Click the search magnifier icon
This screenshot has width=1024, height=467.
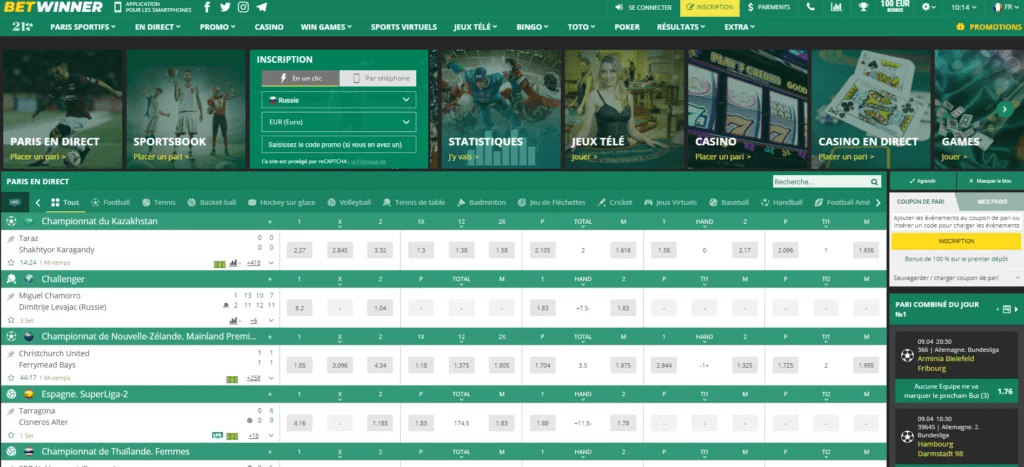point(876,182)
